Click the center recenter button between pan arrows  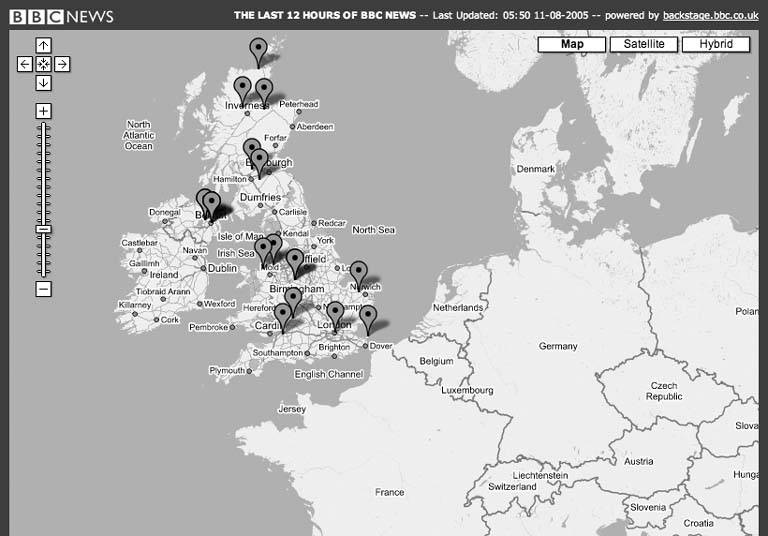pos(43,64)
